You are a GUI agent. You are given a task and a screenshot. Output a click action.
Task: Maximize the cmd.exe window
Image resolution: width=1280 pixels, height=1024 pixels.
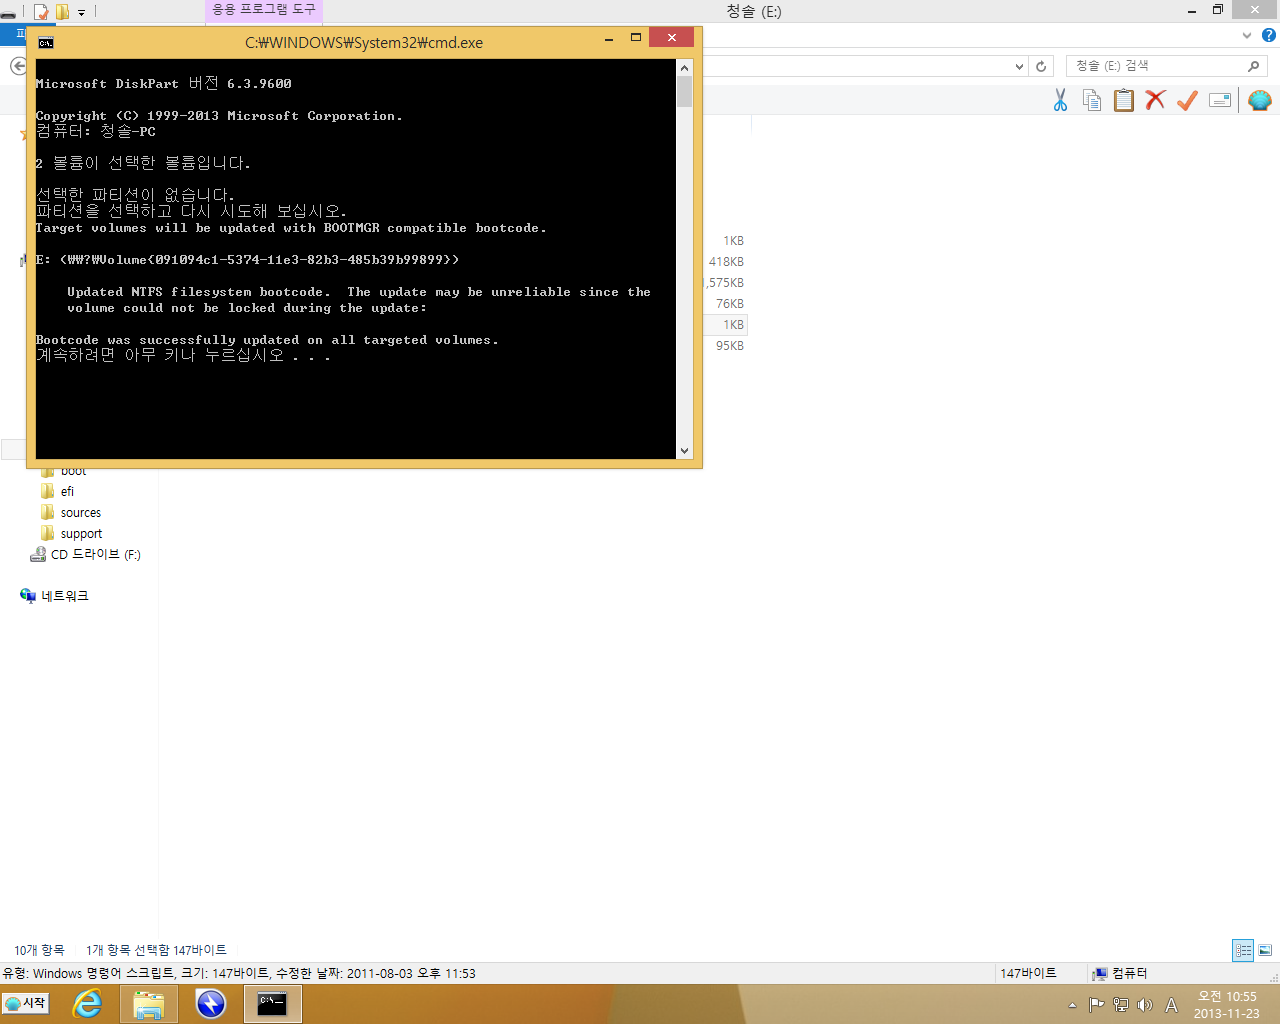pyautogui.click(x=635, y=38)
